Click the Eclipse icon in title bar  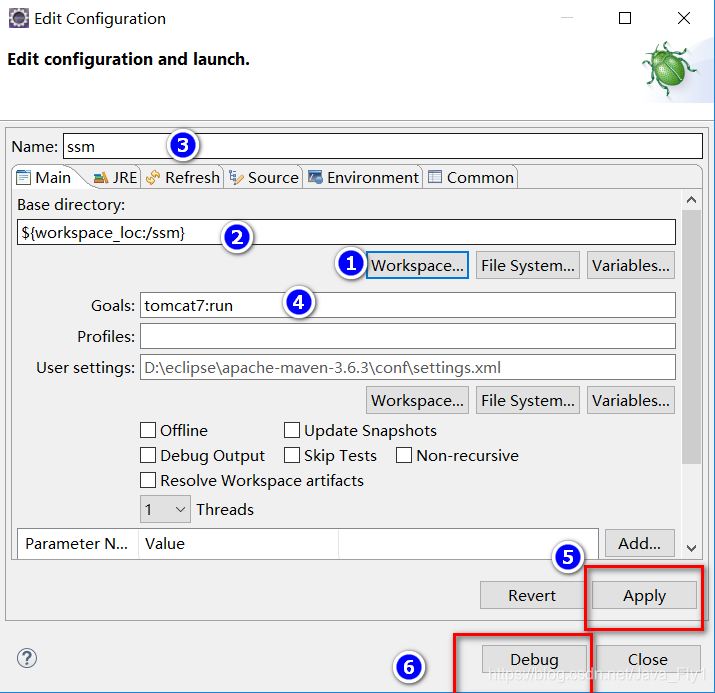(x=19, y=18)
